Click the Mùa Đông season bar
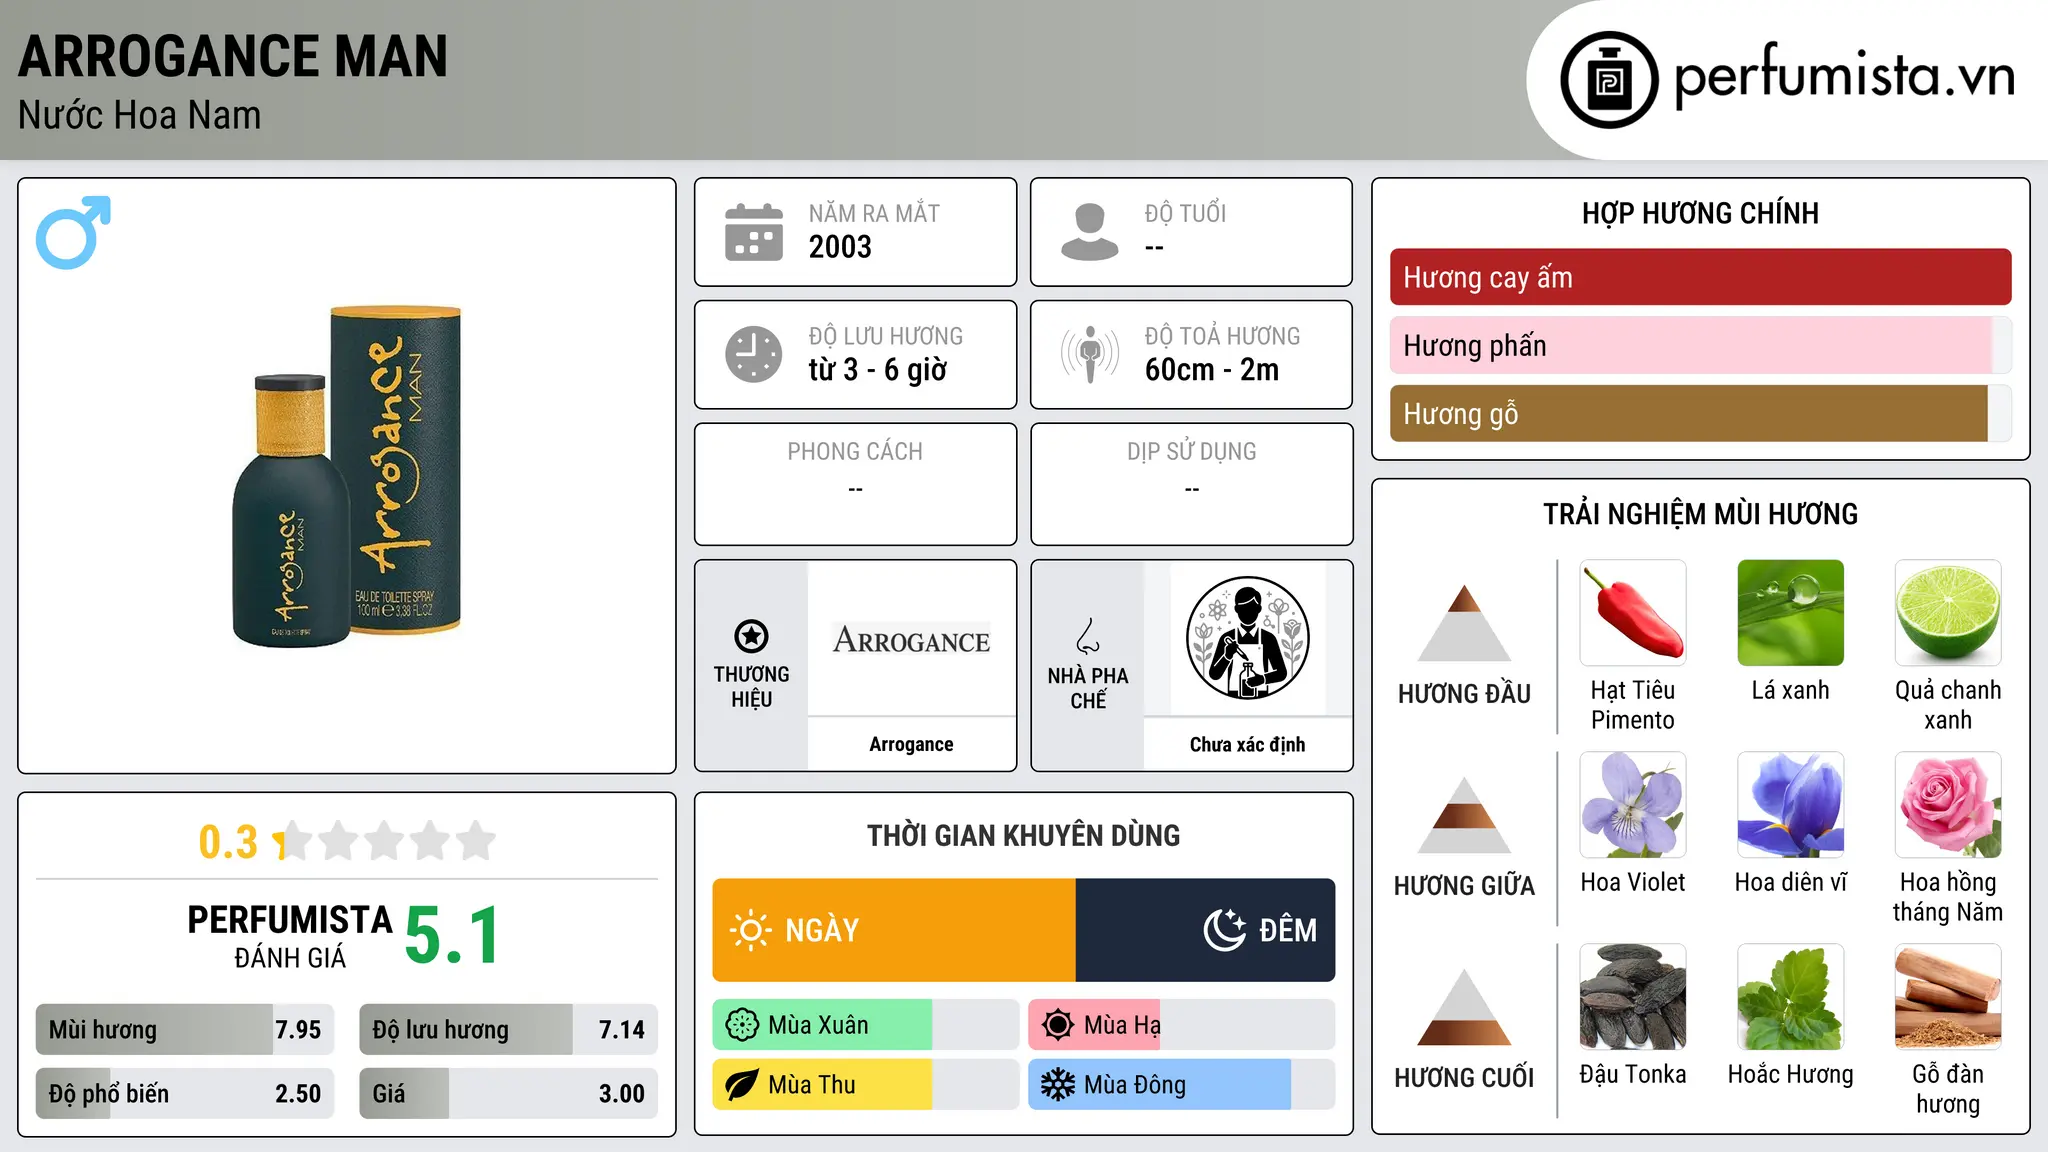The width and height of the screenshot is (2048, 1152). pos(1181,1085)
